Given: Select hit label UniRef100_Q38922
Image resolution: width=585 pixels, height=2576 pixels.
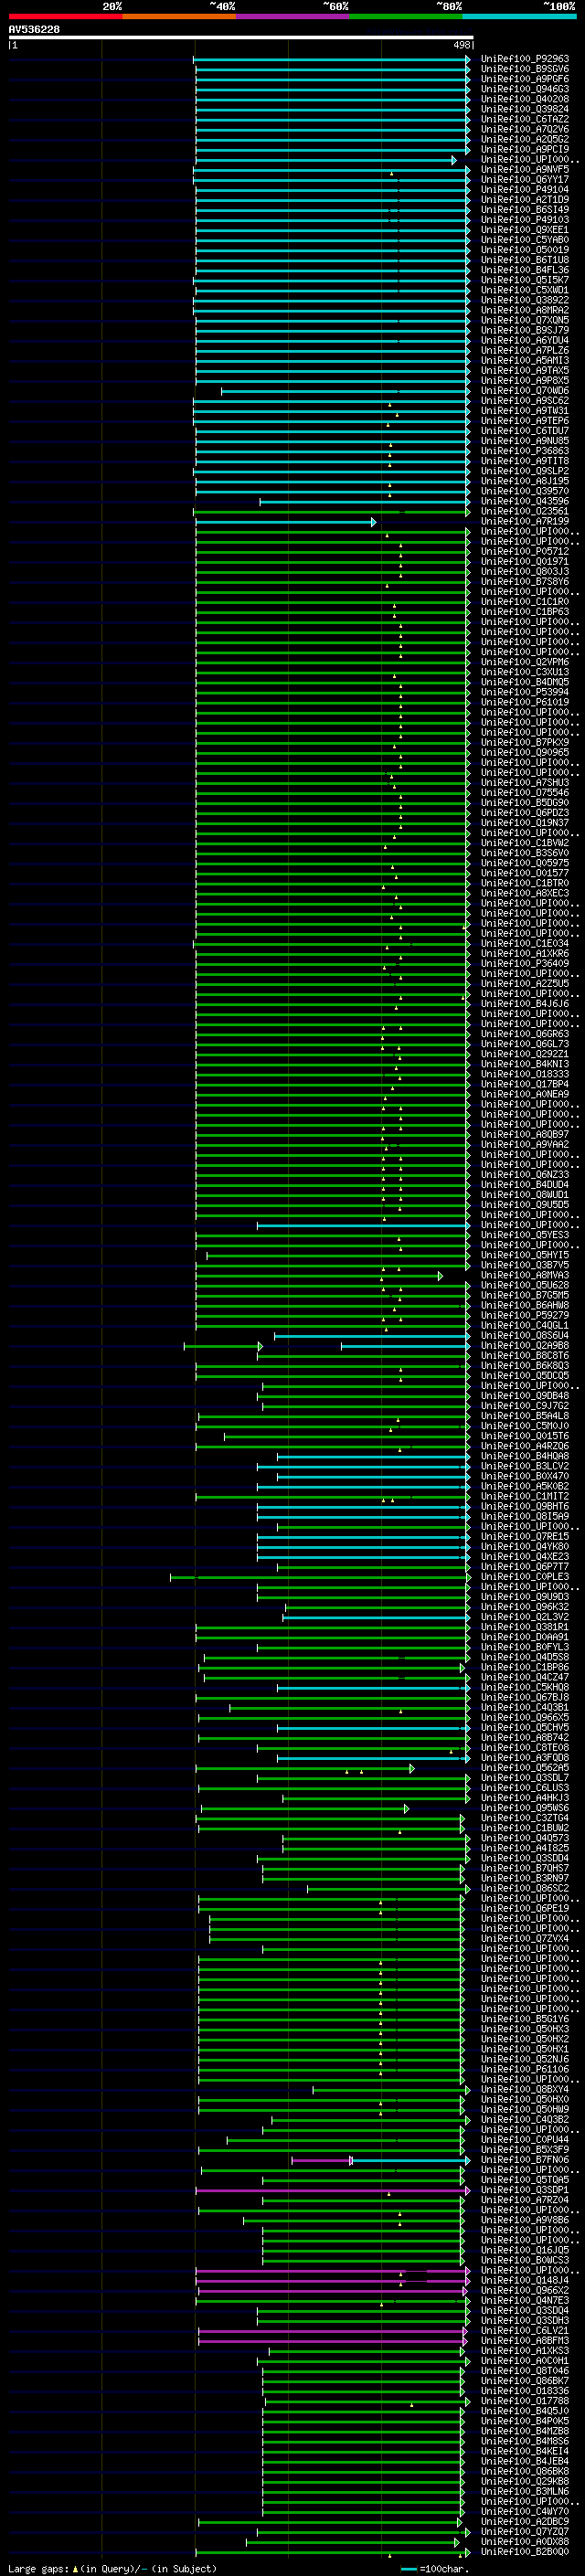Looking at the screenshot, I should click(x=524, y=300).
